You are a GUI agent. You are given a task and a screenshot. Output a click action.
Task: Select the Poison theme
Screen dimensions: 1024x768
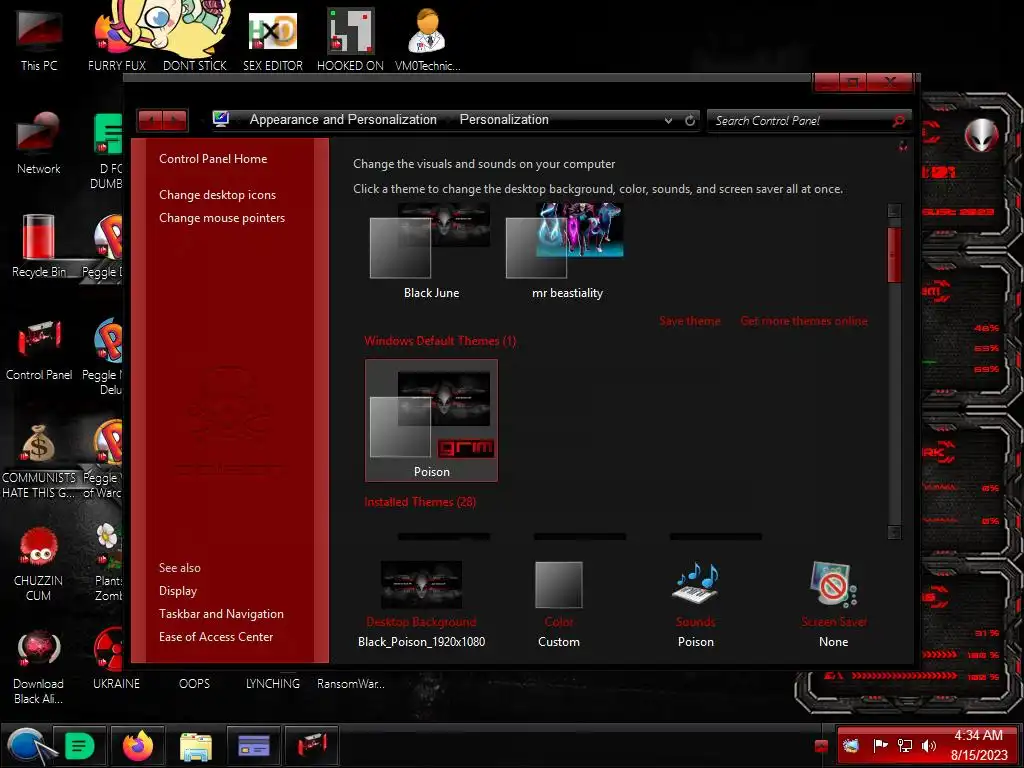coord(431,420)
